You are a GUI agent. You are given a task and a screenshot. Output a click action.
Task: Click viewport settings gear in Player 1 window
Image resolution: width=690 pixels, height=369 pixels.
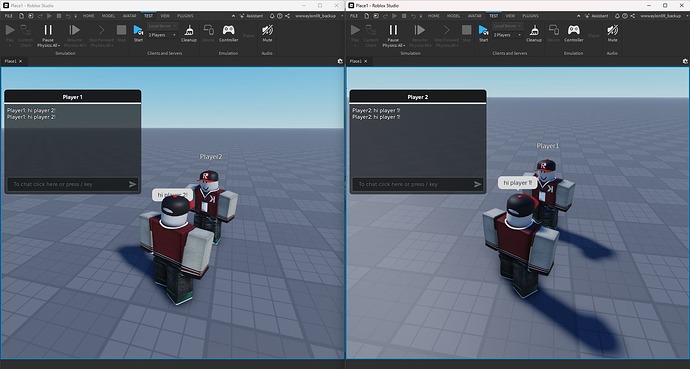click(340, 62)
